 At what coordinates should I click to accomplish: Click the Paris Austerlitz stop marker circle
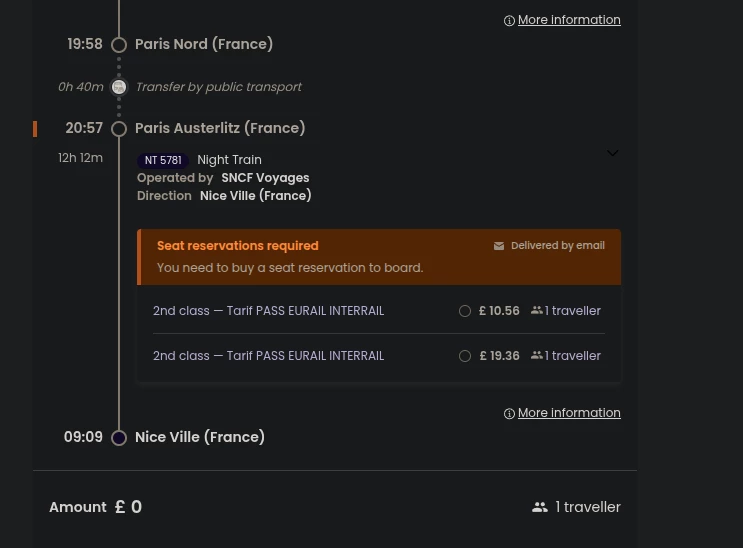pos(119,129)
